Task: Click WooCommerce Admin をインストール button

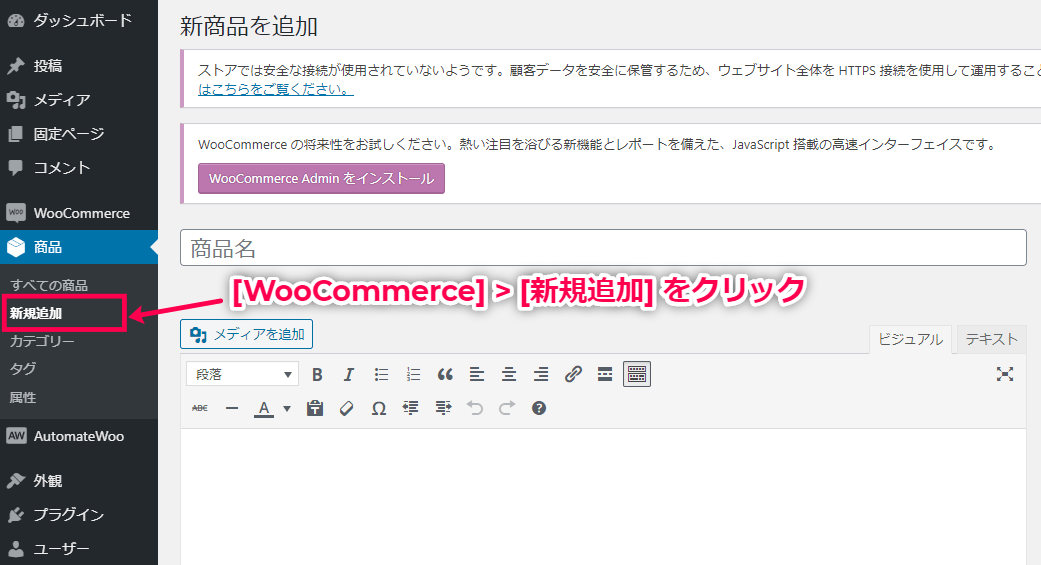Action: click(x=321, y=179)
